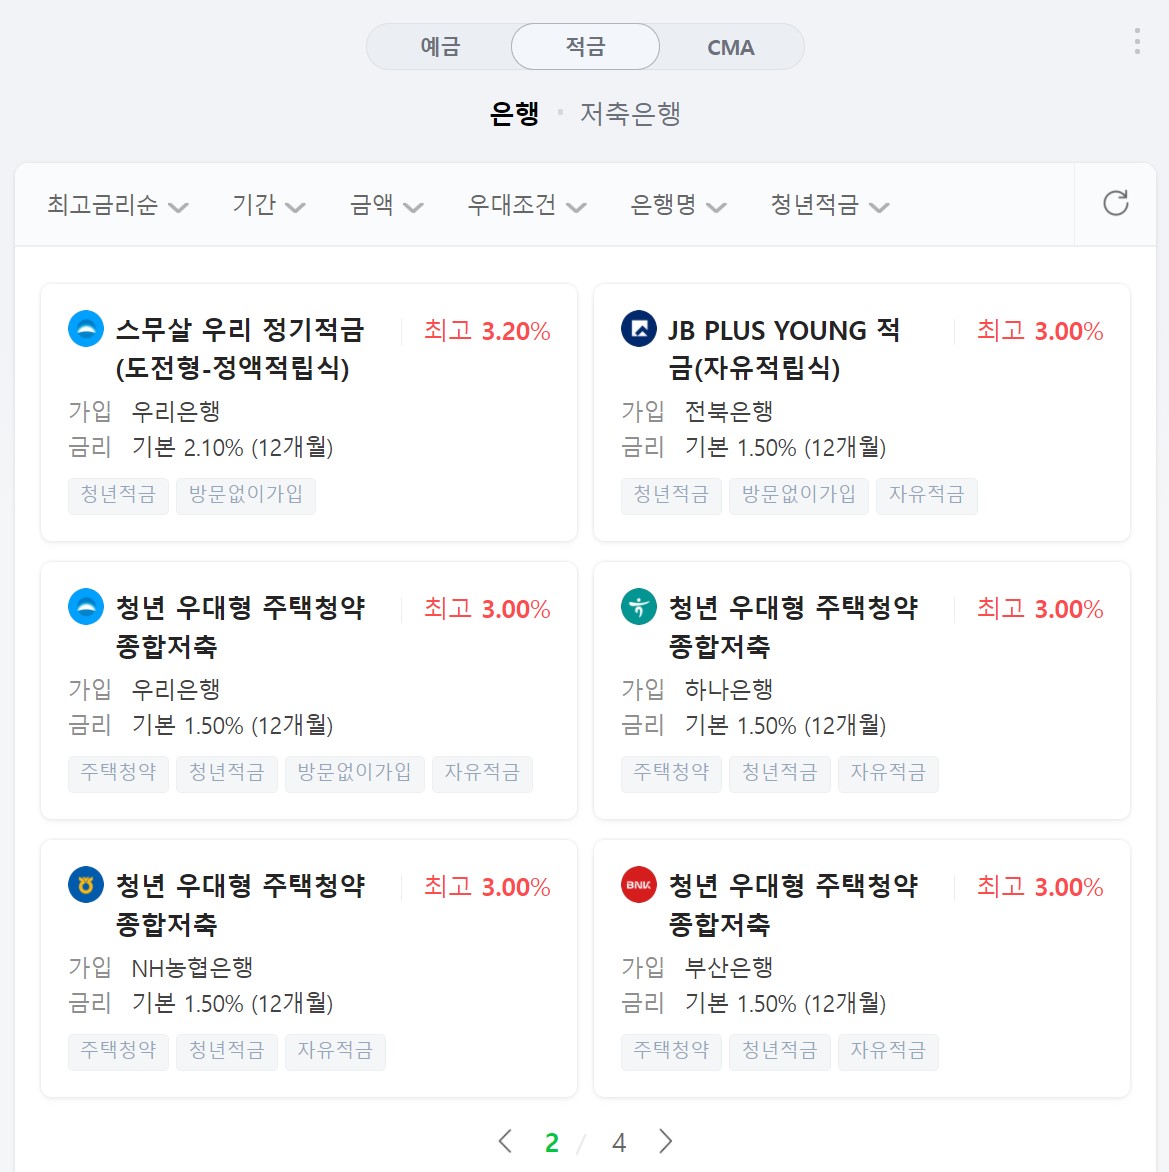The height and width of the screenshot is (1172, 1169).
Task: Go to previous page with left arrow
Action: click(x=505, y=1141)
